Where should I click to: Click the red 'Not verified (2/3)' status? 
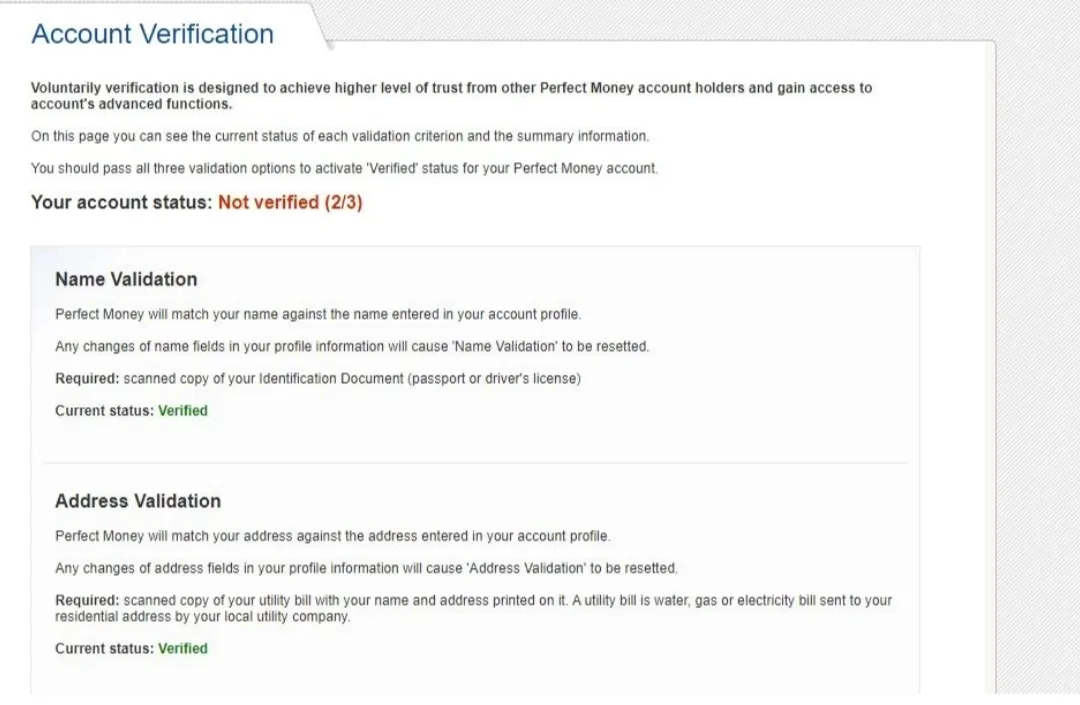290,202
